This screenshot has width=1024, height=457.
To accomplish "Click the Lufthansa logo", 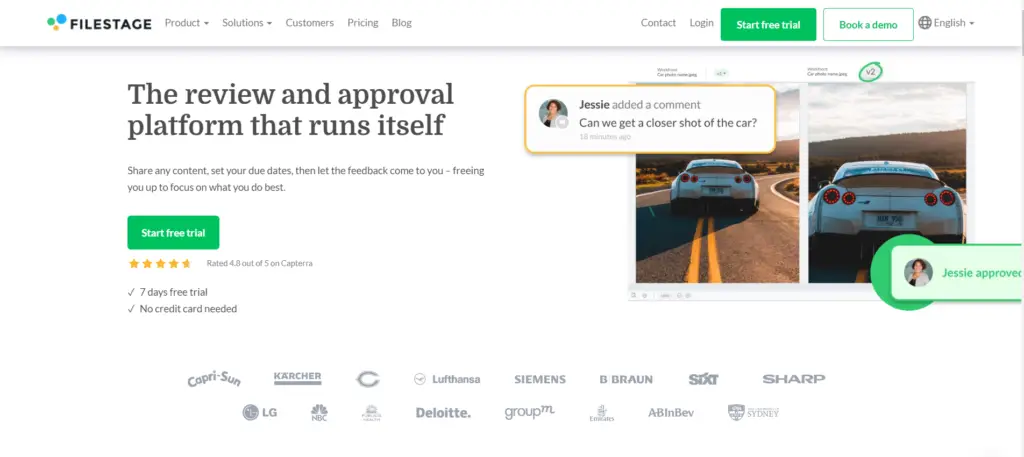I will (447, 379).
